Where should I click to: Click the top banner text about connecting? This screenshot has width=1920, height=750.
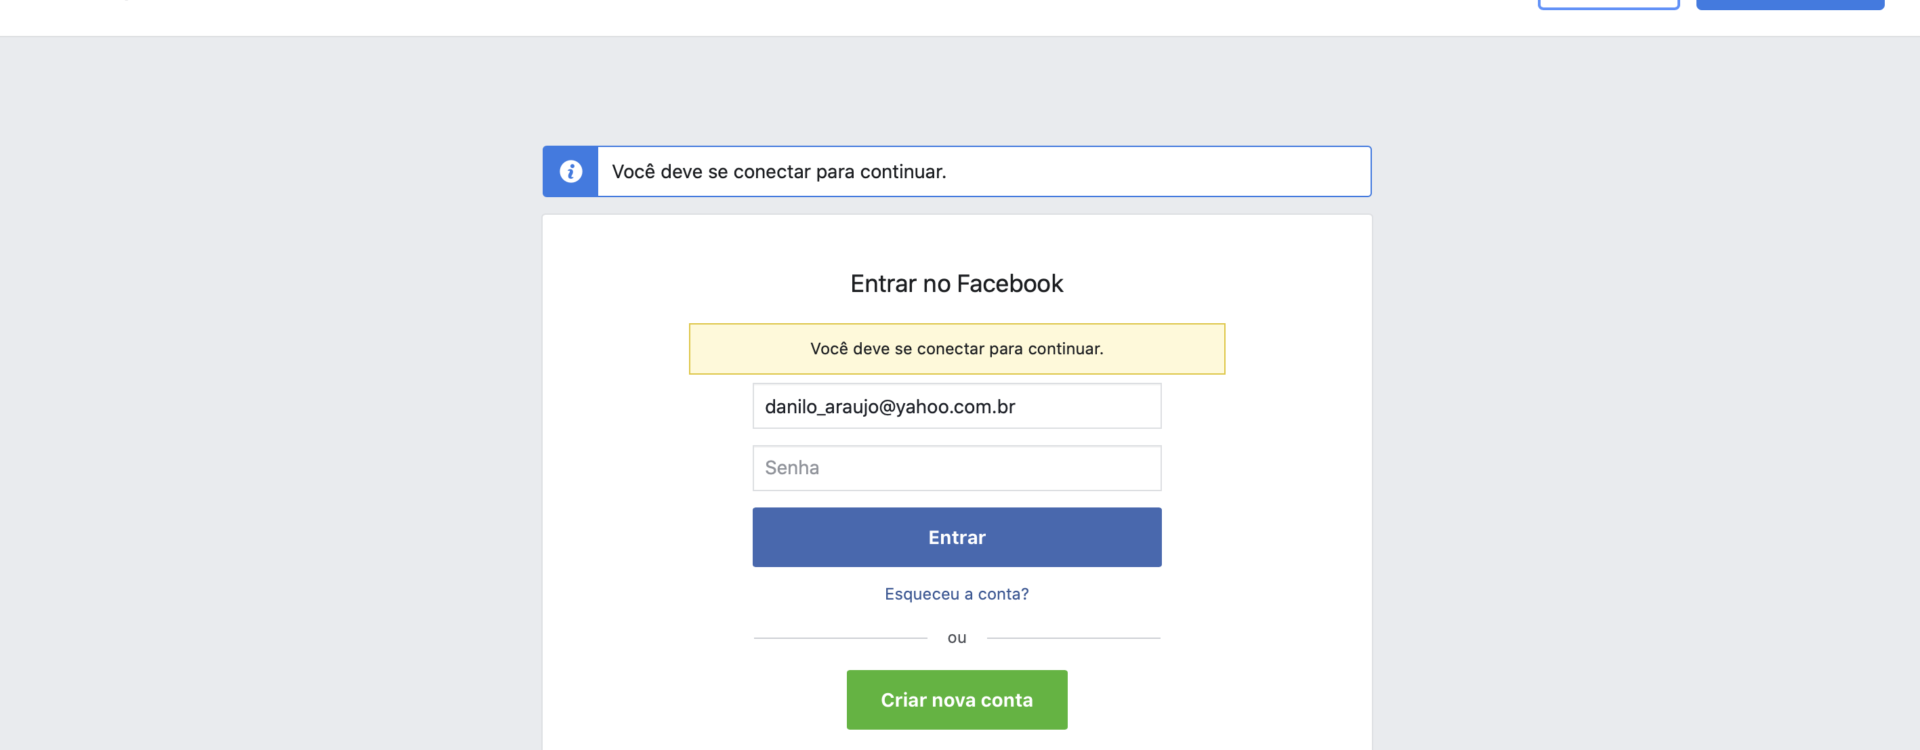pos(779,172)
